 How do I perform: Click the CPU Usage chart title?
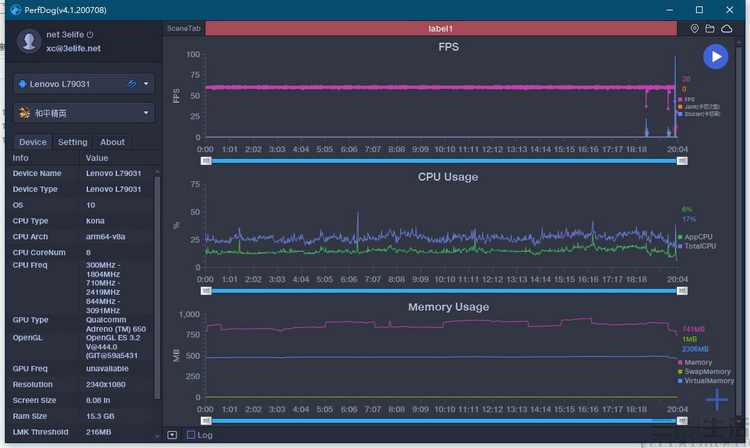(448, 177)
